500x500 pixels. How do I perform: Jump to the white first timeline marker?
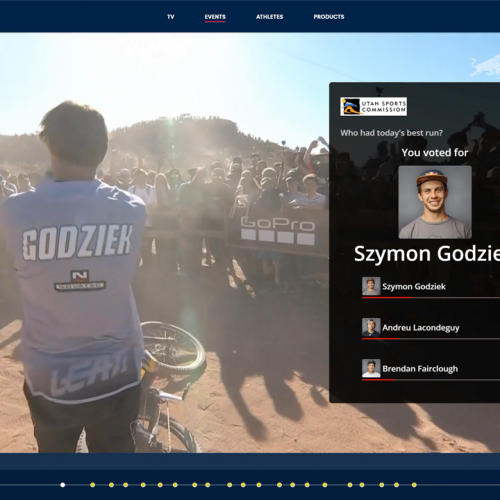tap(63, 485)
